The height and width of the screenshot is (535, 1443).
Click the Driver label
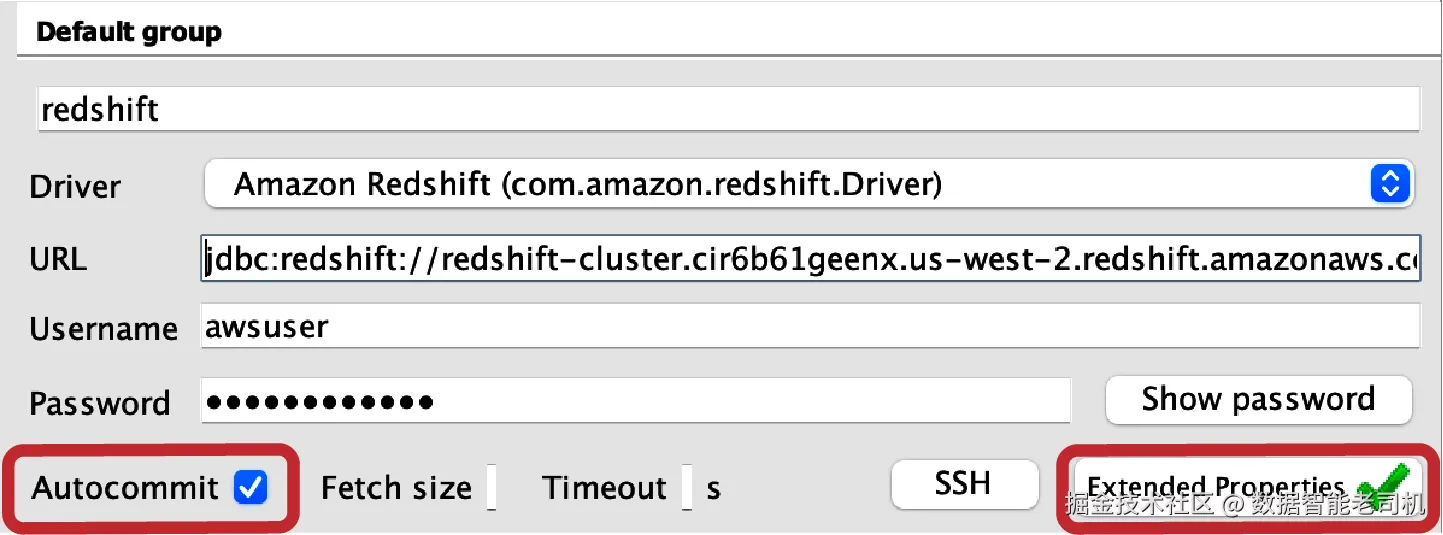[x=76, y=187]
